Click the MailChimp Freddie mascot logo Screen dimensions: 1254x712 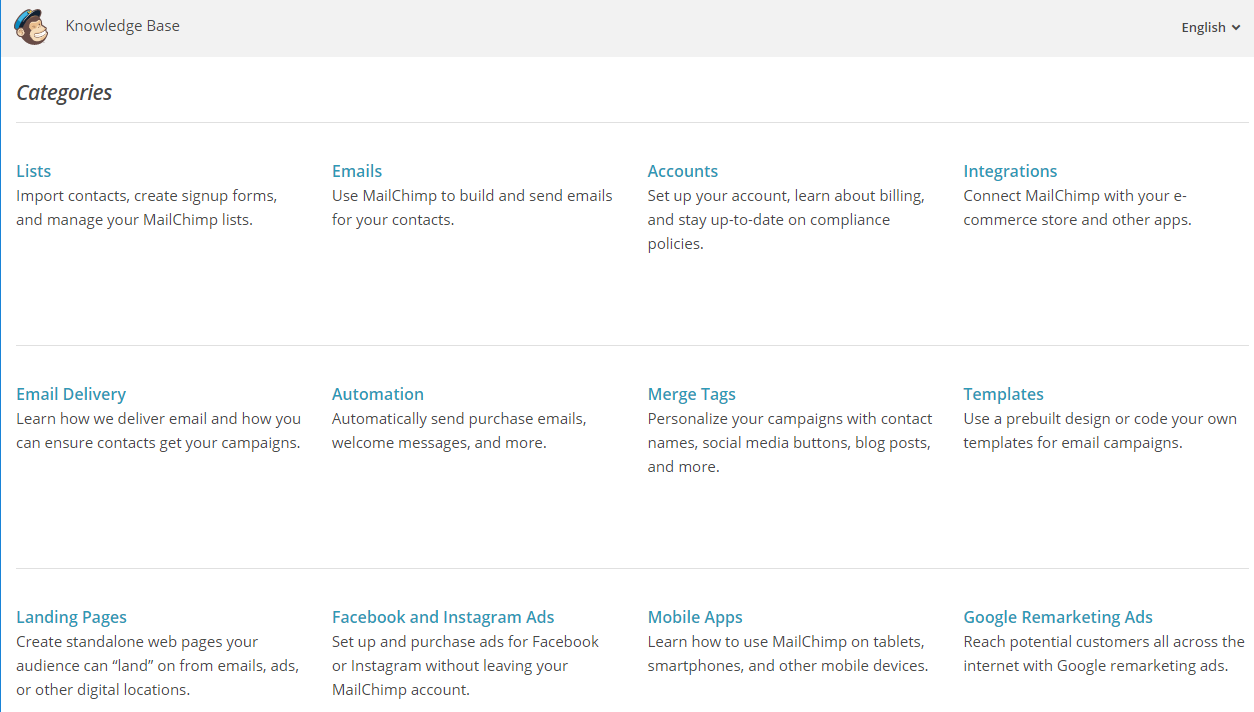(x=31, y=26)
